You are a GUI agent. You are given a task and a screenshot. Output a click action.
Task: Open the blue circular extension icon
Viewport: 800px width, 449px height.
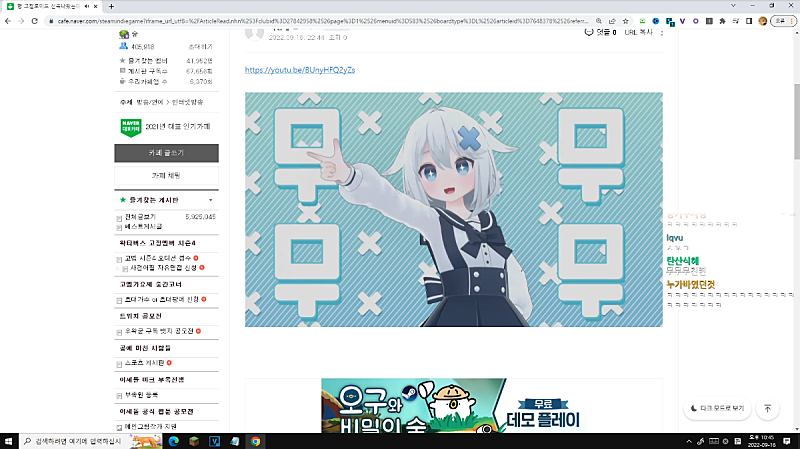(x=656, y=21)
